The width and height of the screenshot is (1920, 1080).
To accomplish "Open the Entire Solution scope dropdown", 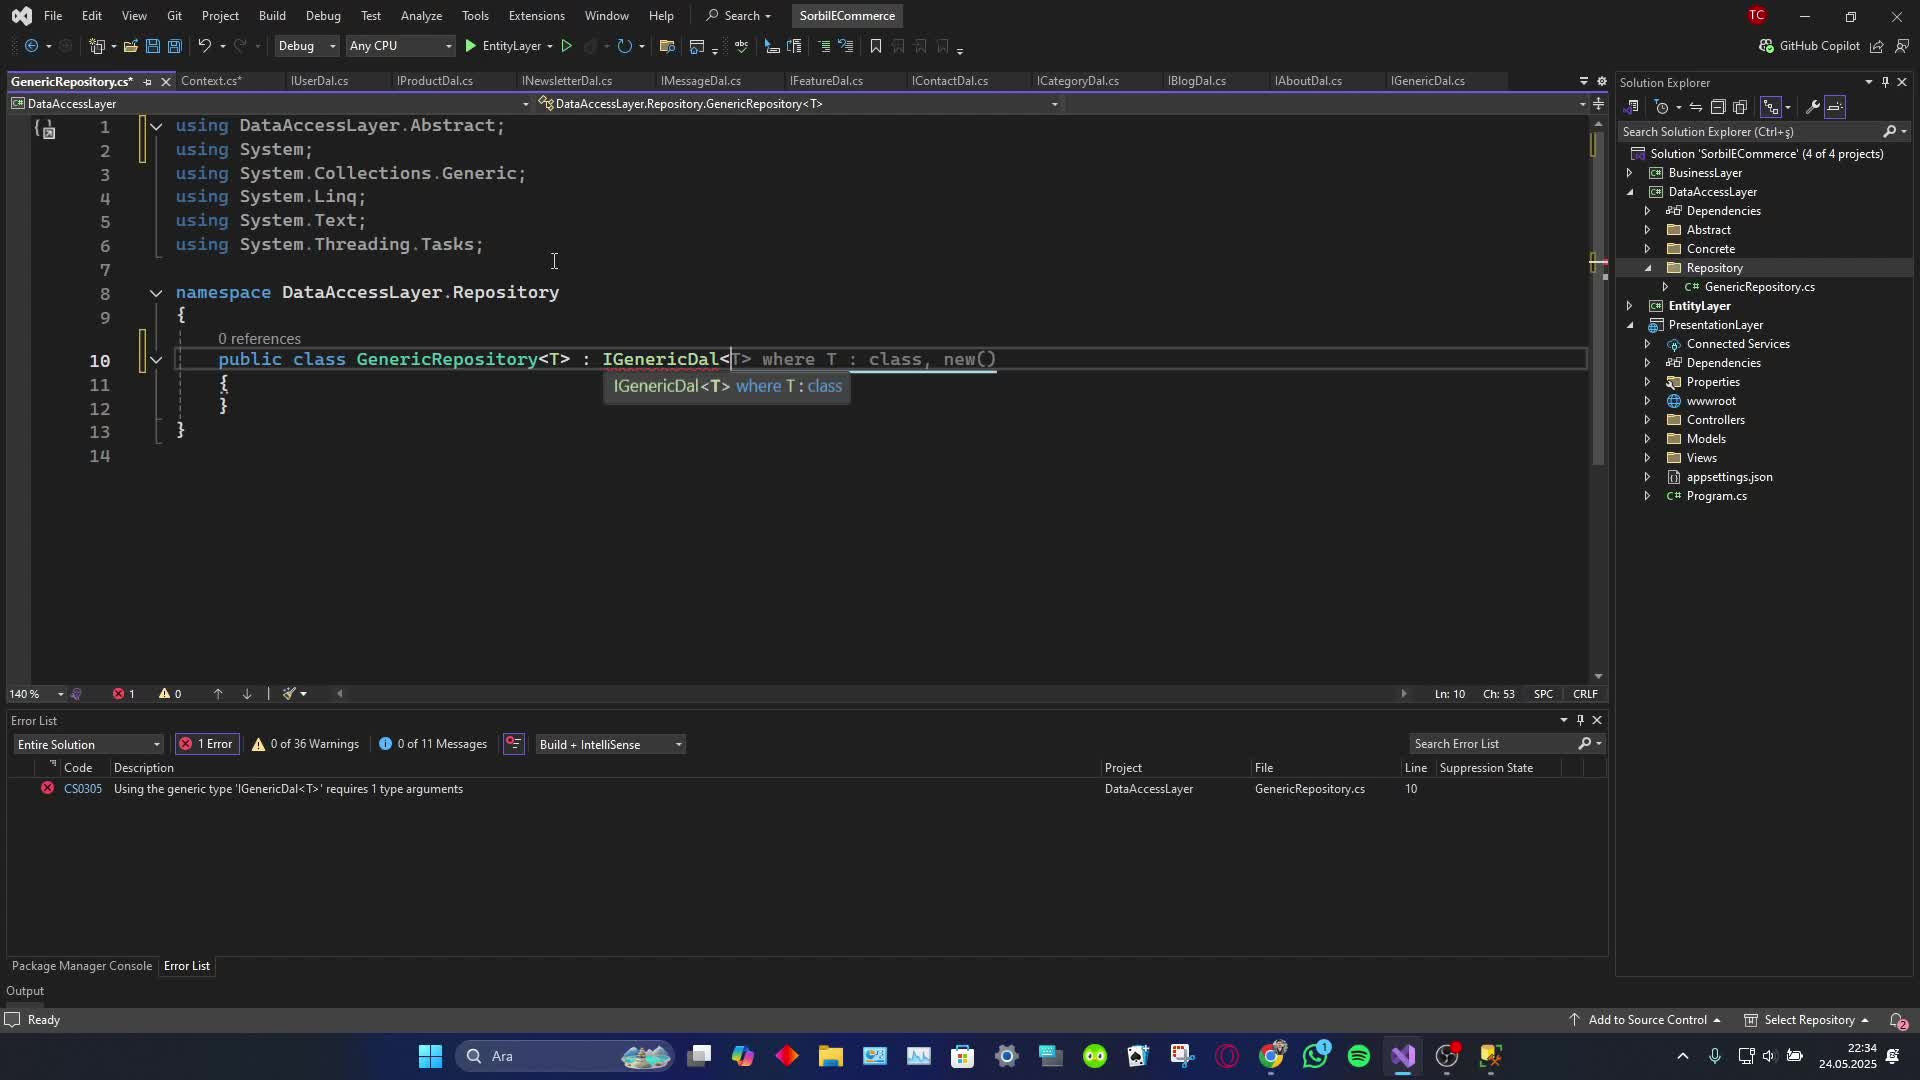I will point(88,744).
